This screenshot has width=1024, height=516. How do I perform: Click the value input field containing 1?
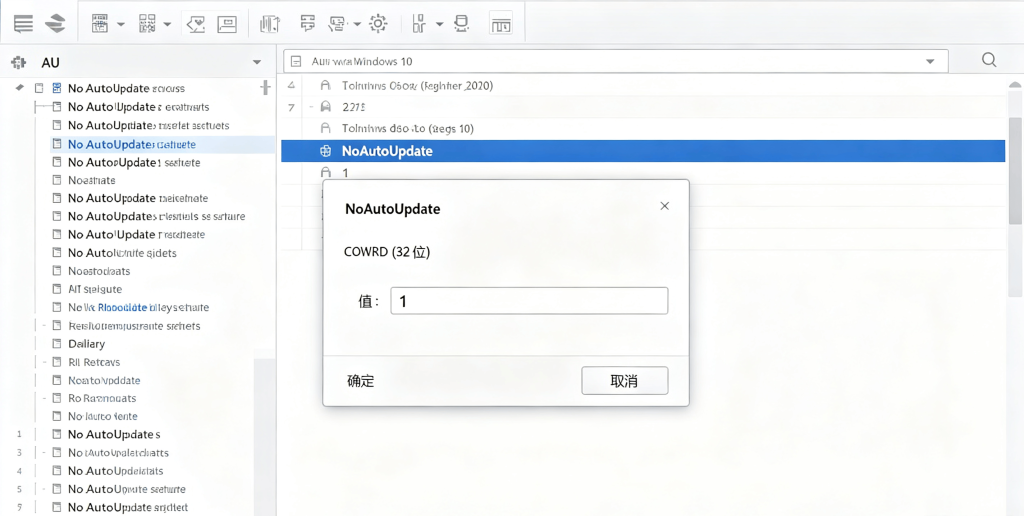click(x=529, y=301)
